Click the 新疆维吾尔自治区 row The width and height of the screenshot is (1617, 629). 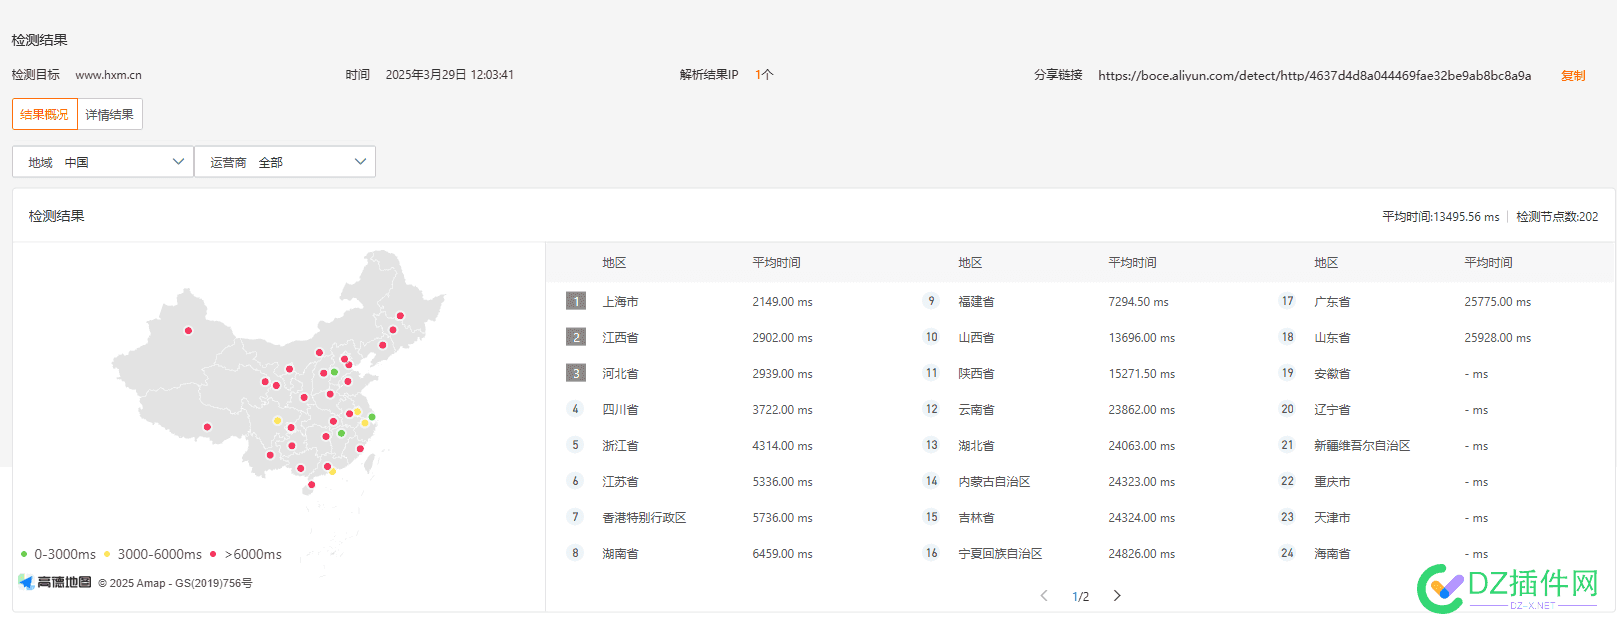point(1436,445)
